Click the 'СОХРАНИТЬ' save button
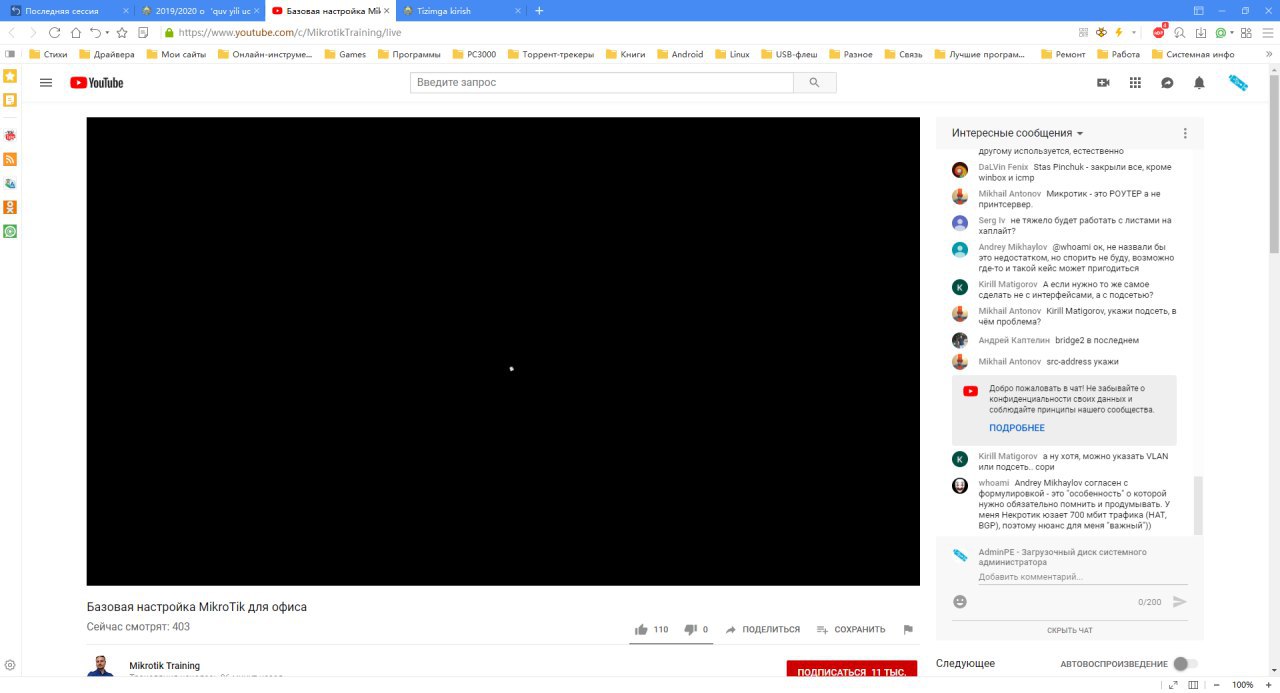Viewport: 1280px width, 693px height. point(851,629)
